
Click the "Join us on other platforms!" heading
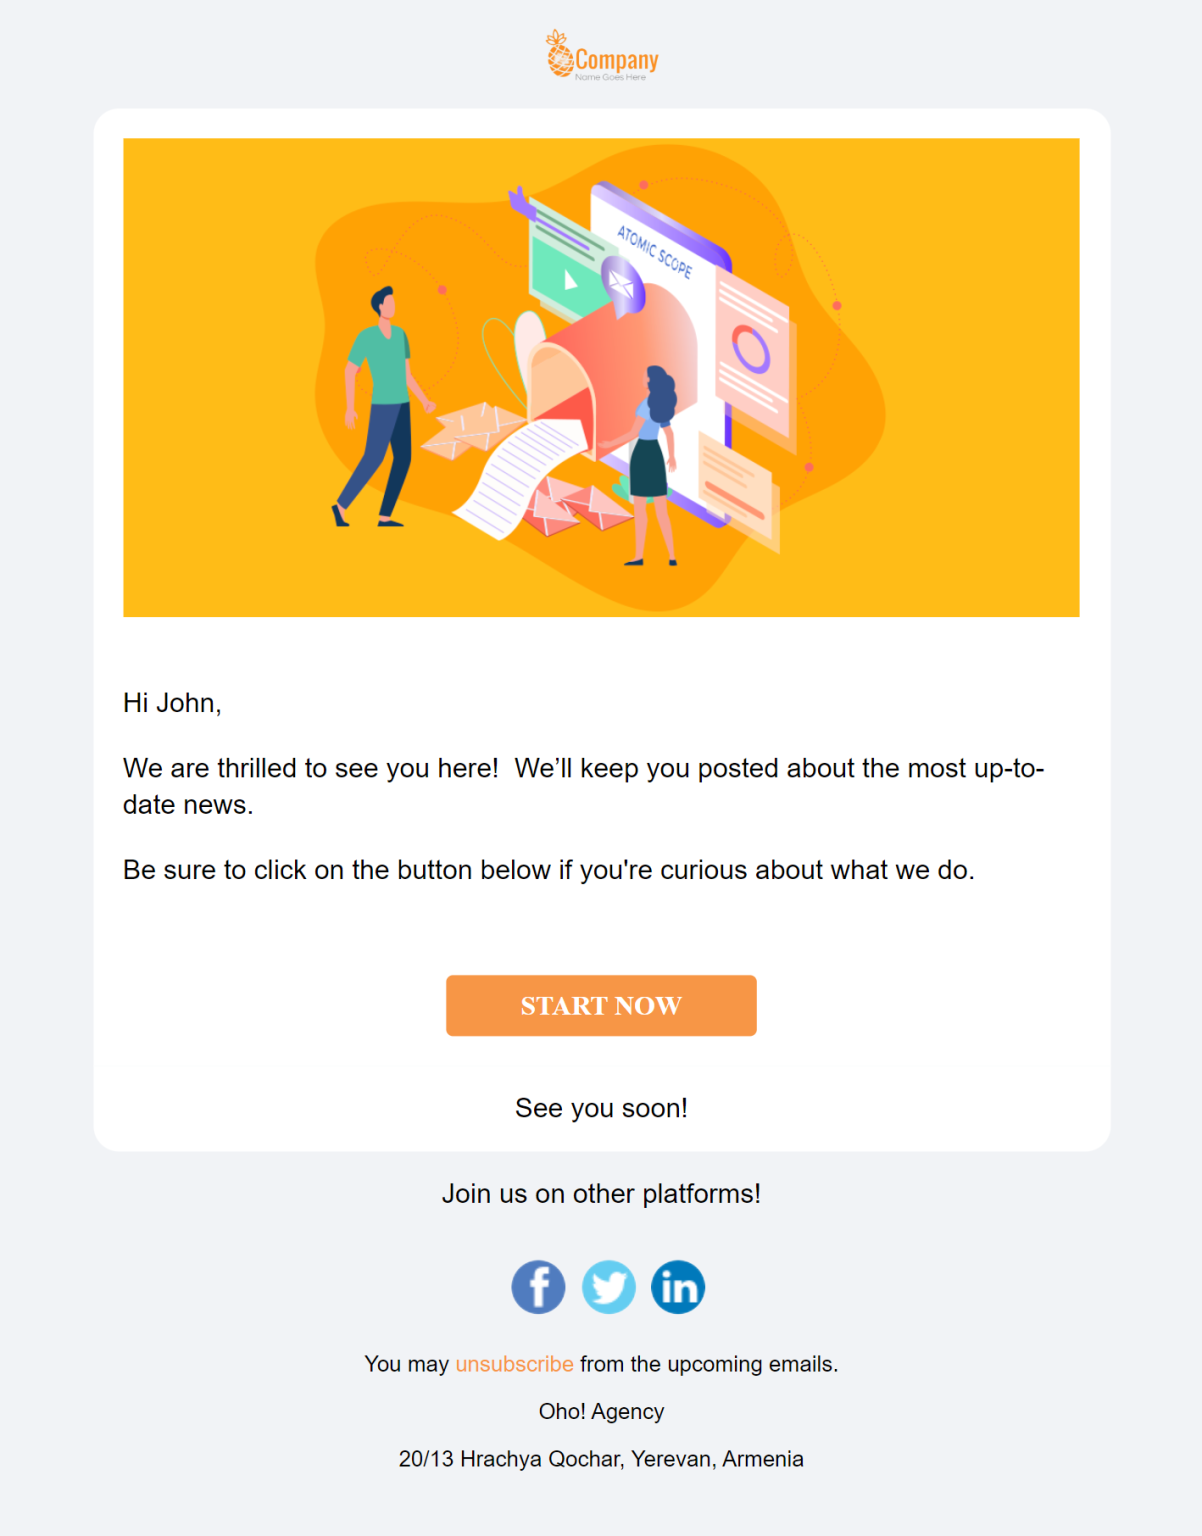[x=601, y=1194]
